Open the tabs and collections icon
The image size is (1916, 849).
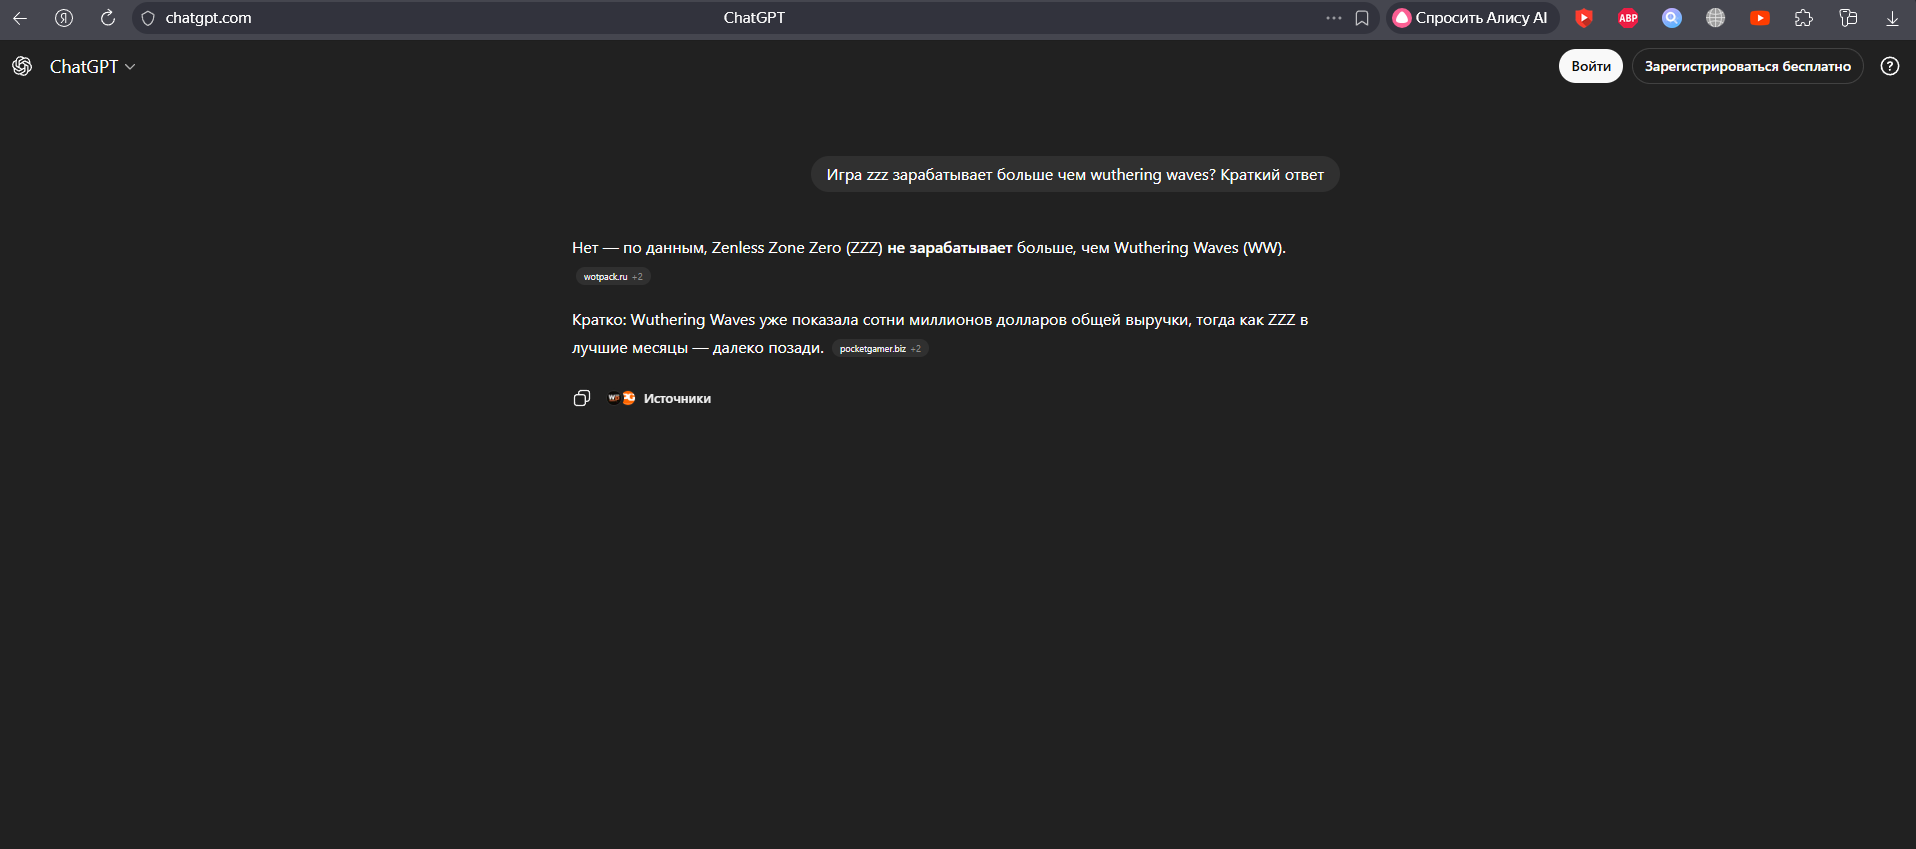pos(1848,18)
